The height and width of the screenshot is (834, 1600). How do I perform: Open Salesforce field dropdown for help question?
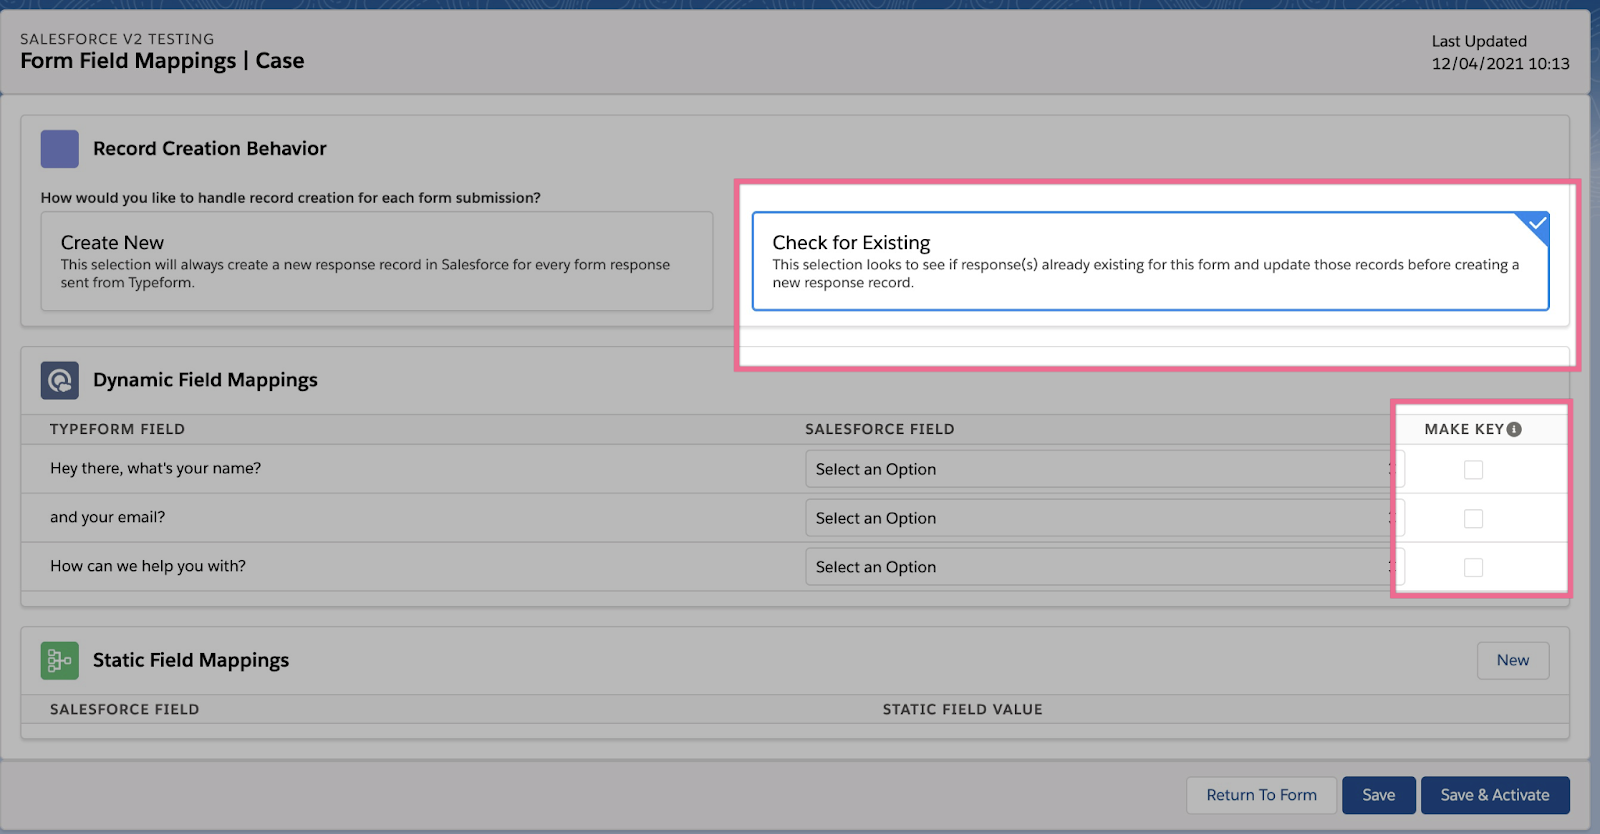pos(1105,567)
